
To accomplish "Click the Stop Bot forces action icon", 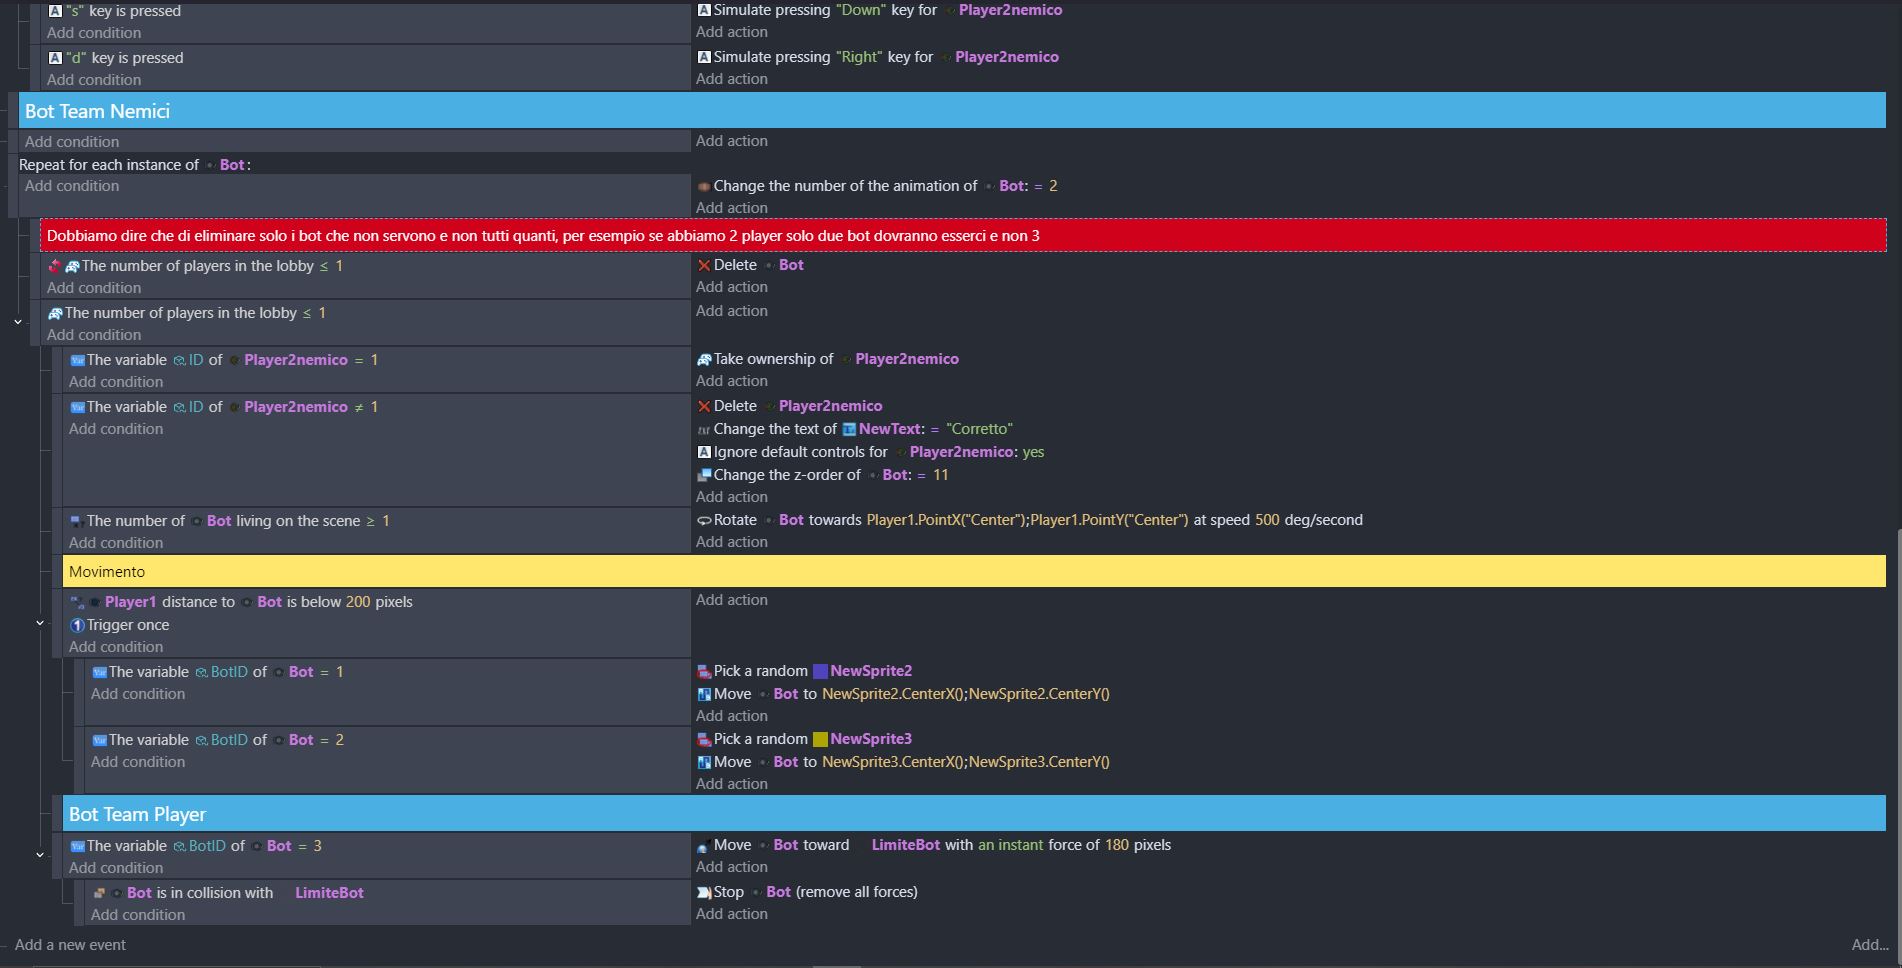I will click(704, 892).
